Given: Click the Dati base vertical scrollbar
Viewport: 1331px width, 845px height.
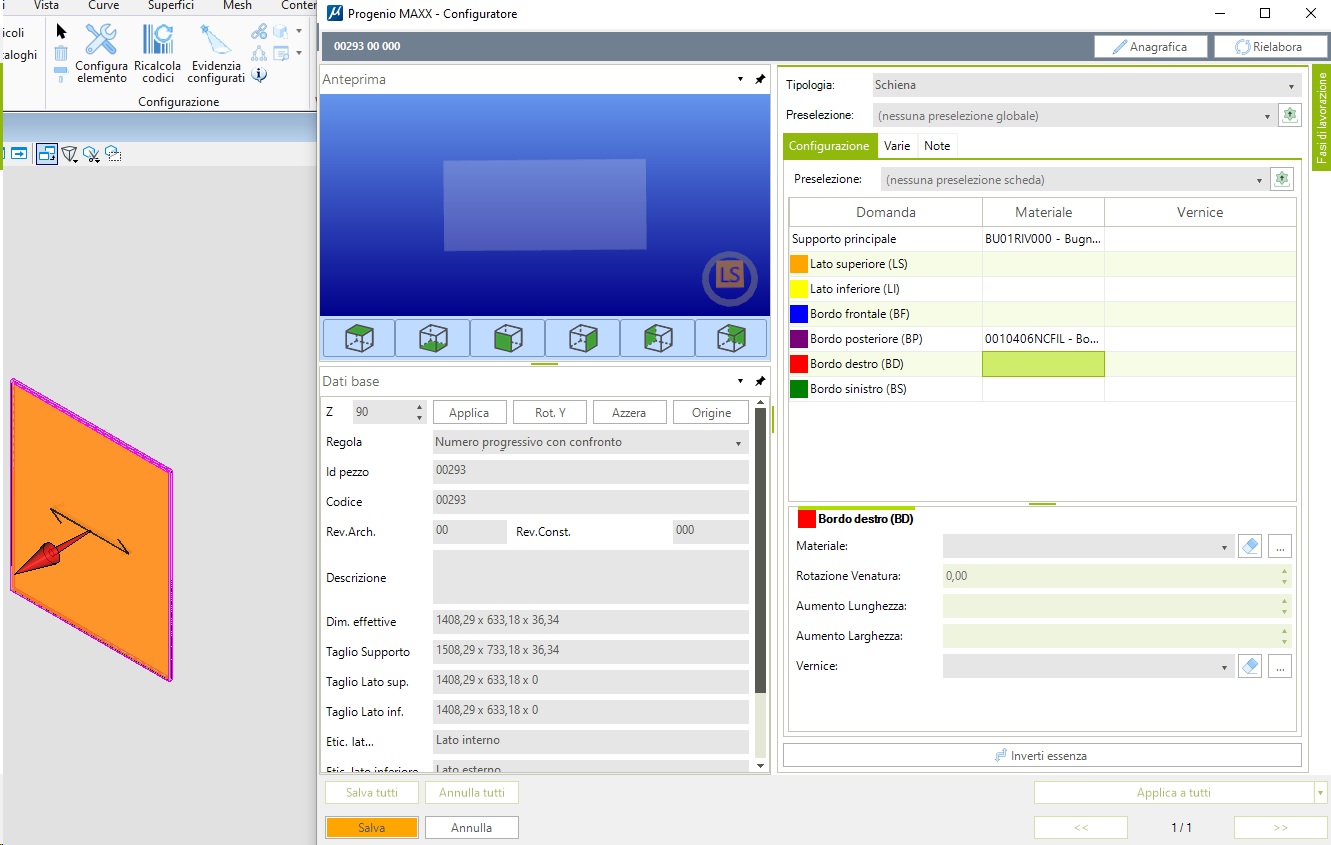Looking at the screenshot, I should (760, 550).
